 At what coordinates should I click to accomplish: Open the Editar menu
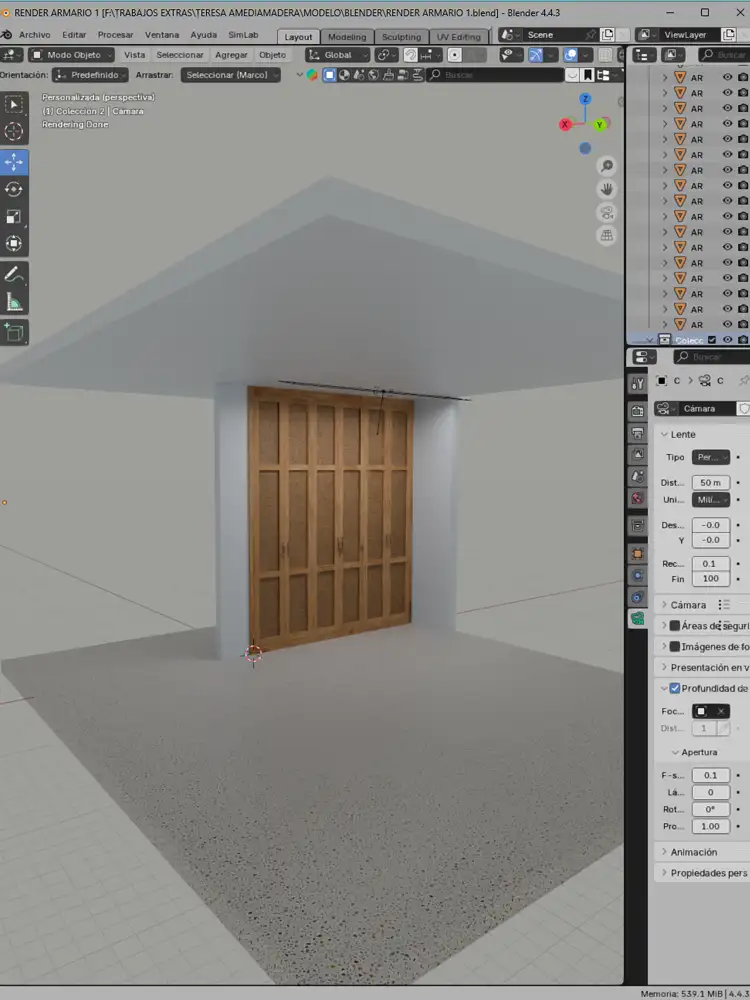pos(74,35)
